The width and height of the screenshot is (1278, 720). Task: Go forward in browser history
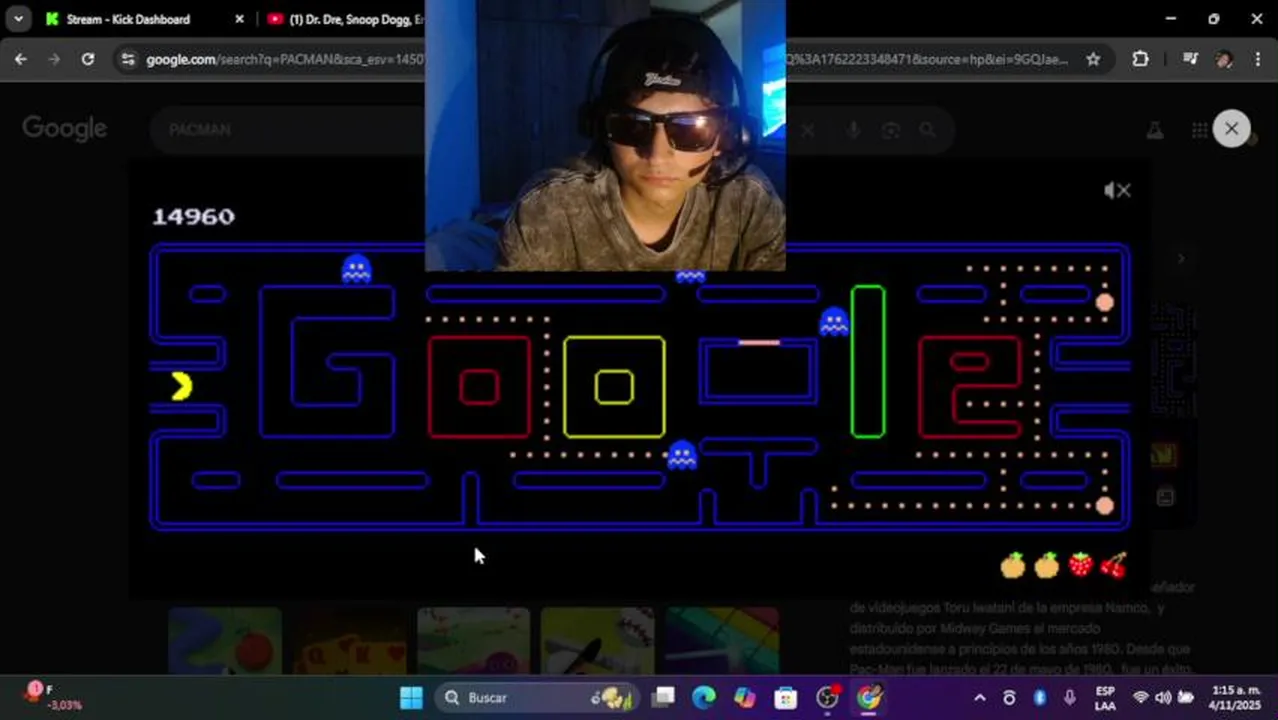point(54,59)
